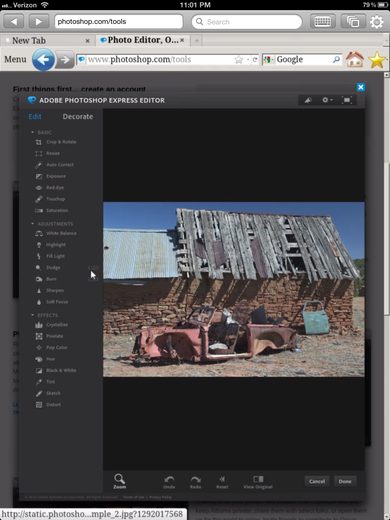Open a new browser tab with plus button
The height and width of the screenshot is (520, 390).
pos(197,41)
